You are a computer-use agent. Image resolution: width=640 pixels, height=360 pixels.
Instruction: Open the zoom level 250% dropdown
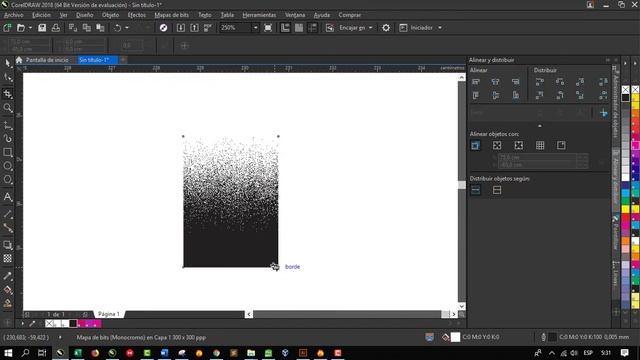click(256, 28)
